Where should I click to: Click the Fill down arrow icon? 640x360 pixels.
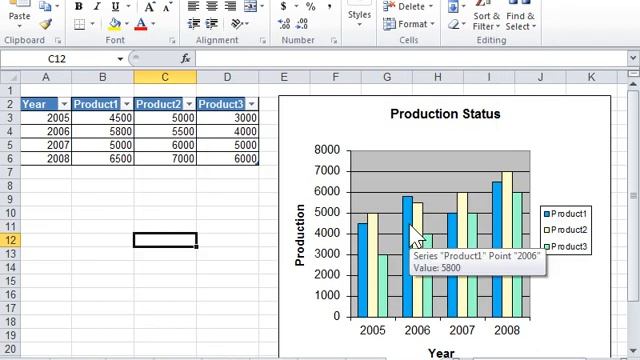(x=453, y=6)
